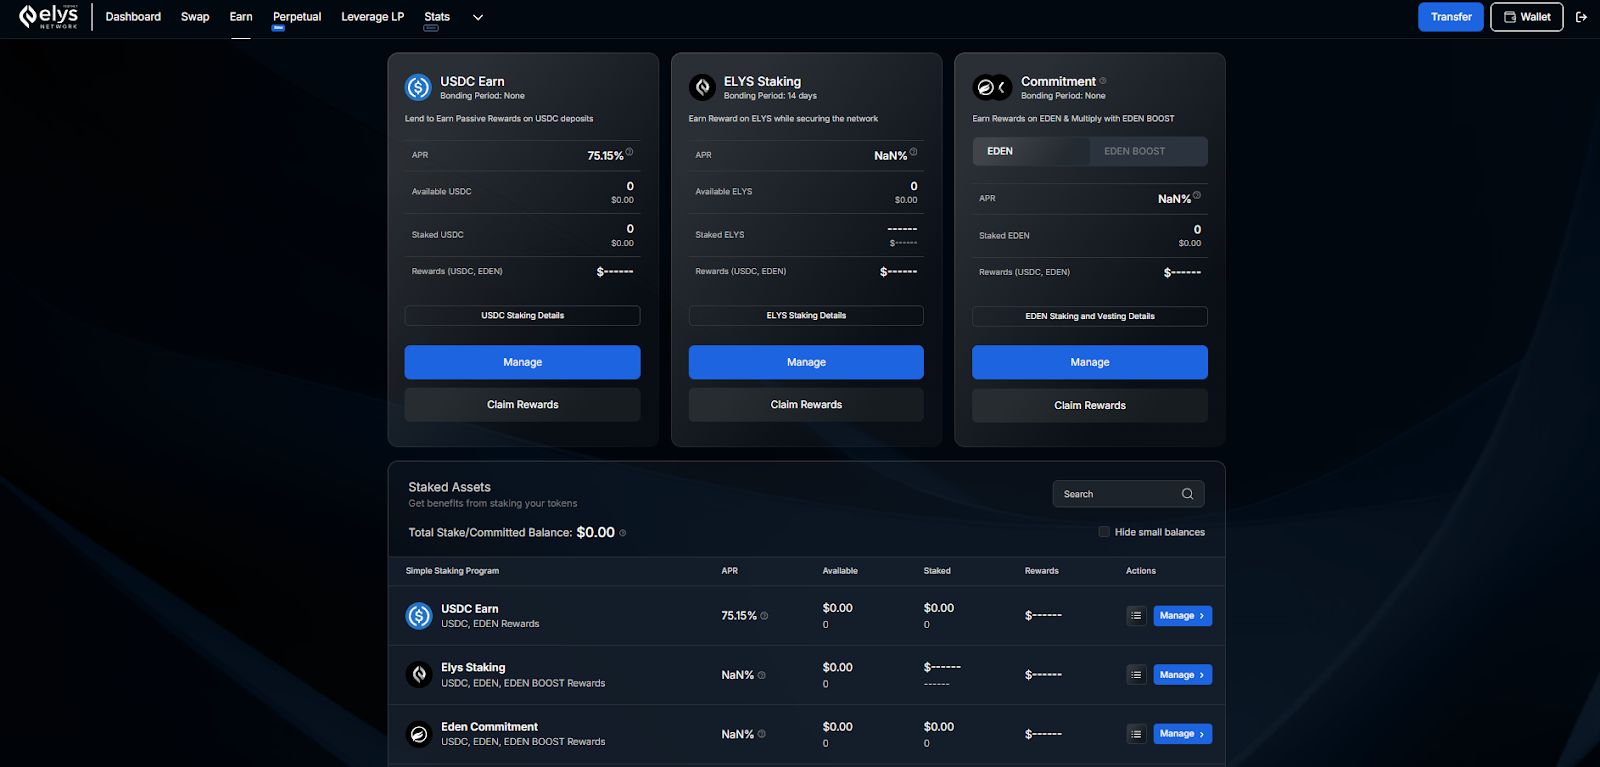Screen dimensions: 1600x767
Task: Click the search magnifier icon
Action: pyautogui.click(x=1187, y=494)
